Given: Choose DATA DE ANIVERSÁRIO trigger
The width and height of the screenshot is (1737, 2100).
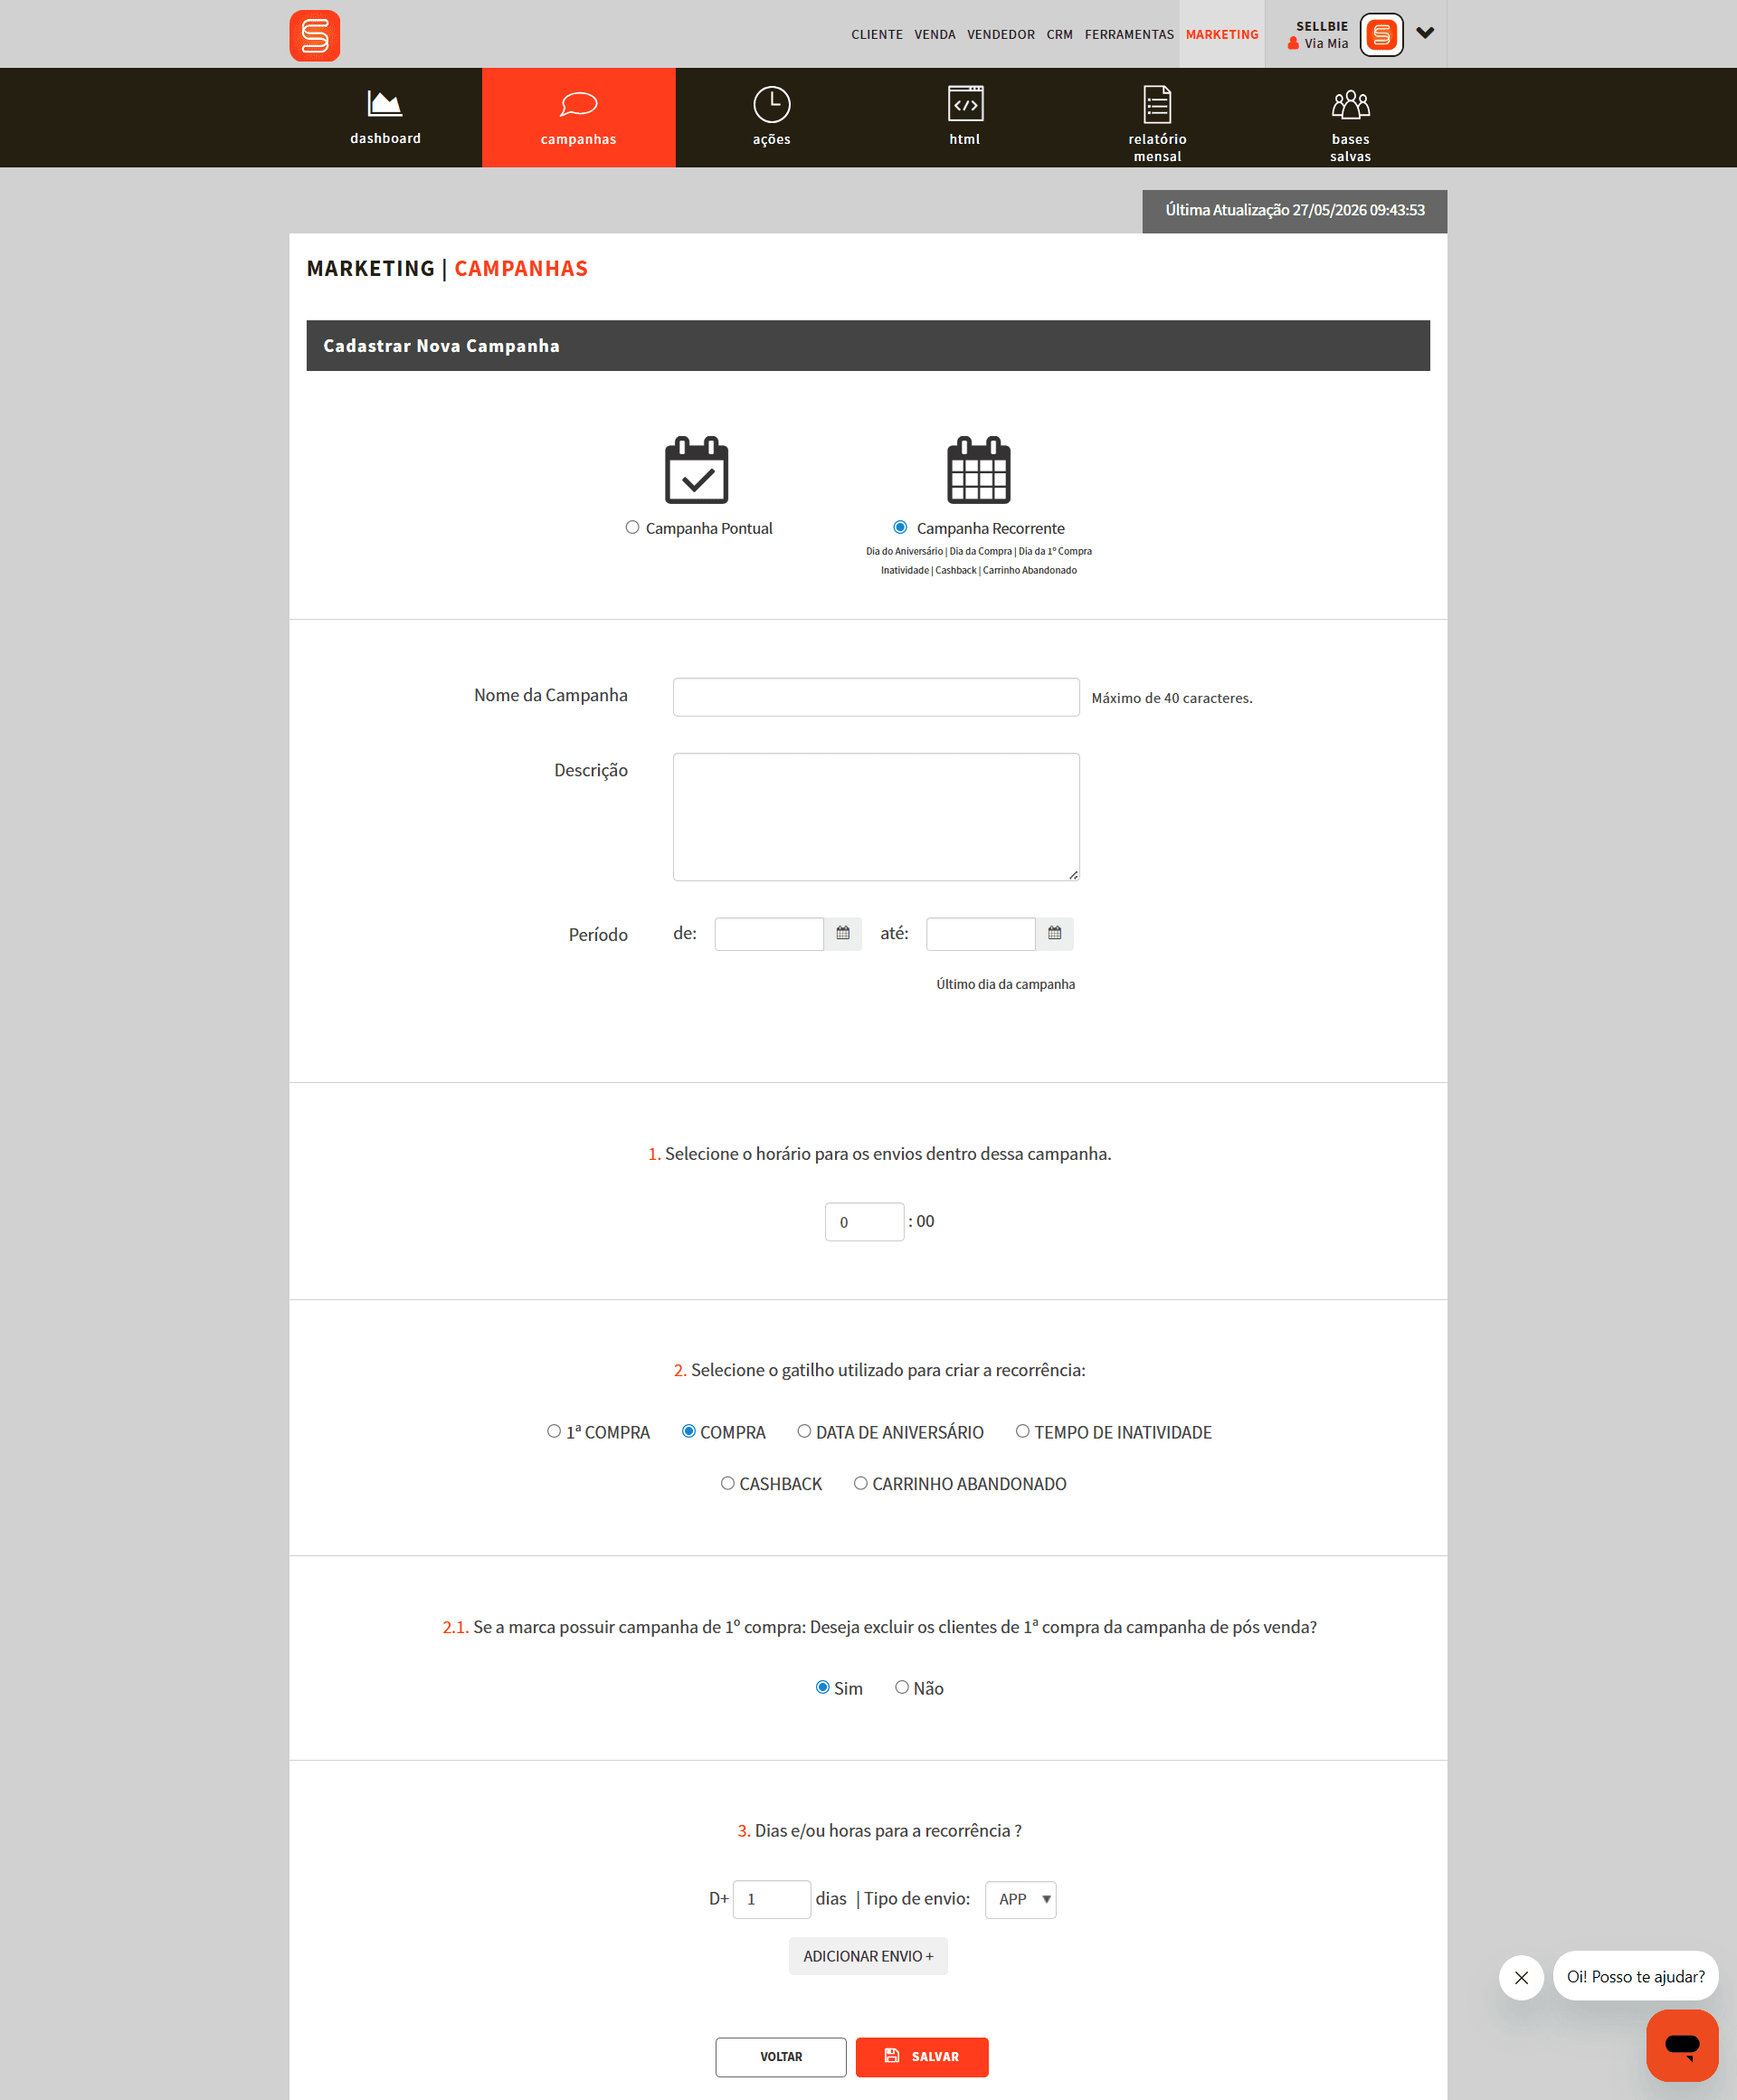Looking at the screenshot, I should [803, 1431].
